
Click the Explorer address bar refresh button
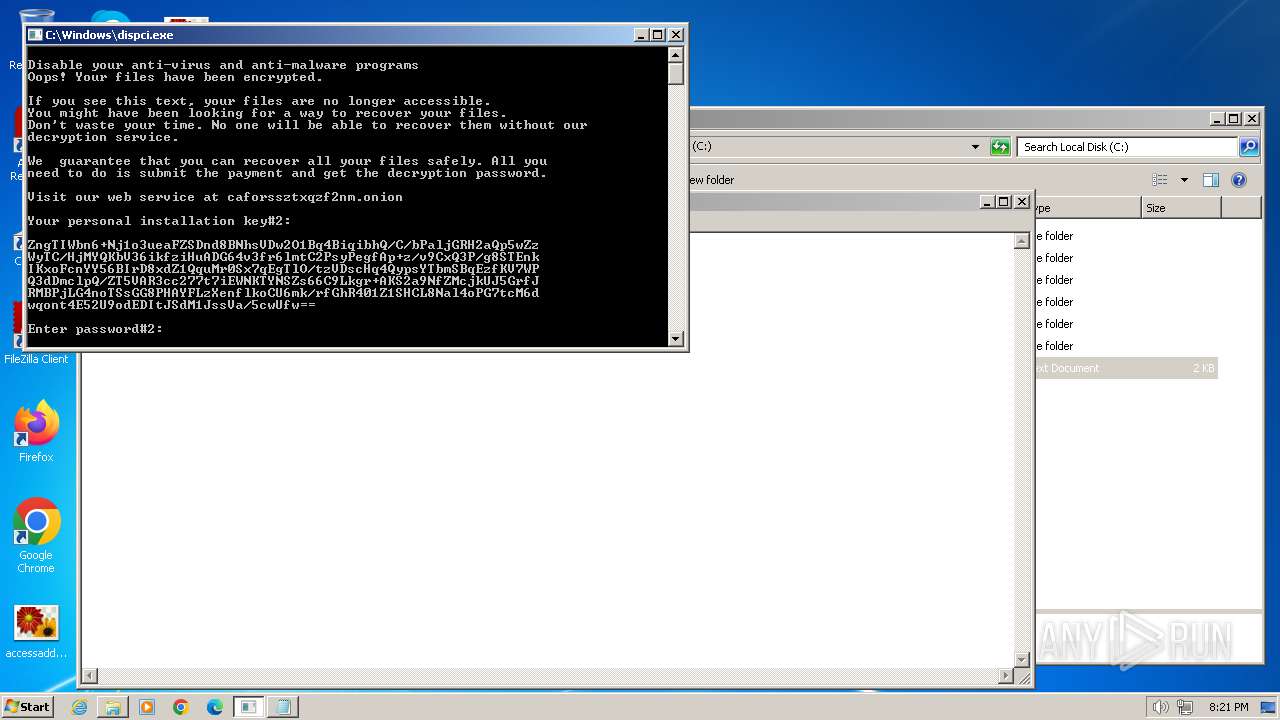[x=1000, y=147]
